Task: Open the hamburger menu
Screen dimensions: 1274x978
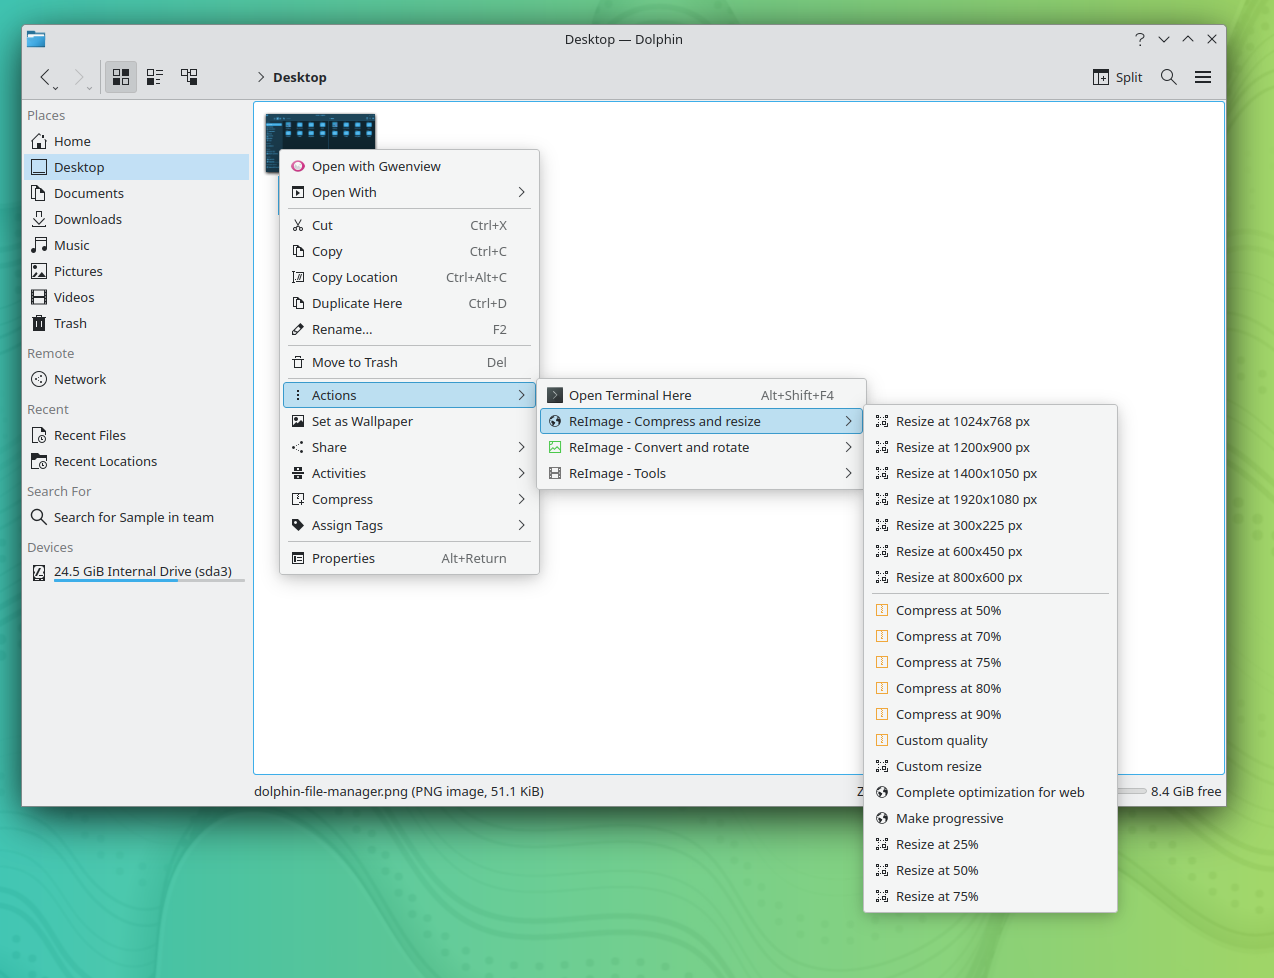Action: [1203, 77]
